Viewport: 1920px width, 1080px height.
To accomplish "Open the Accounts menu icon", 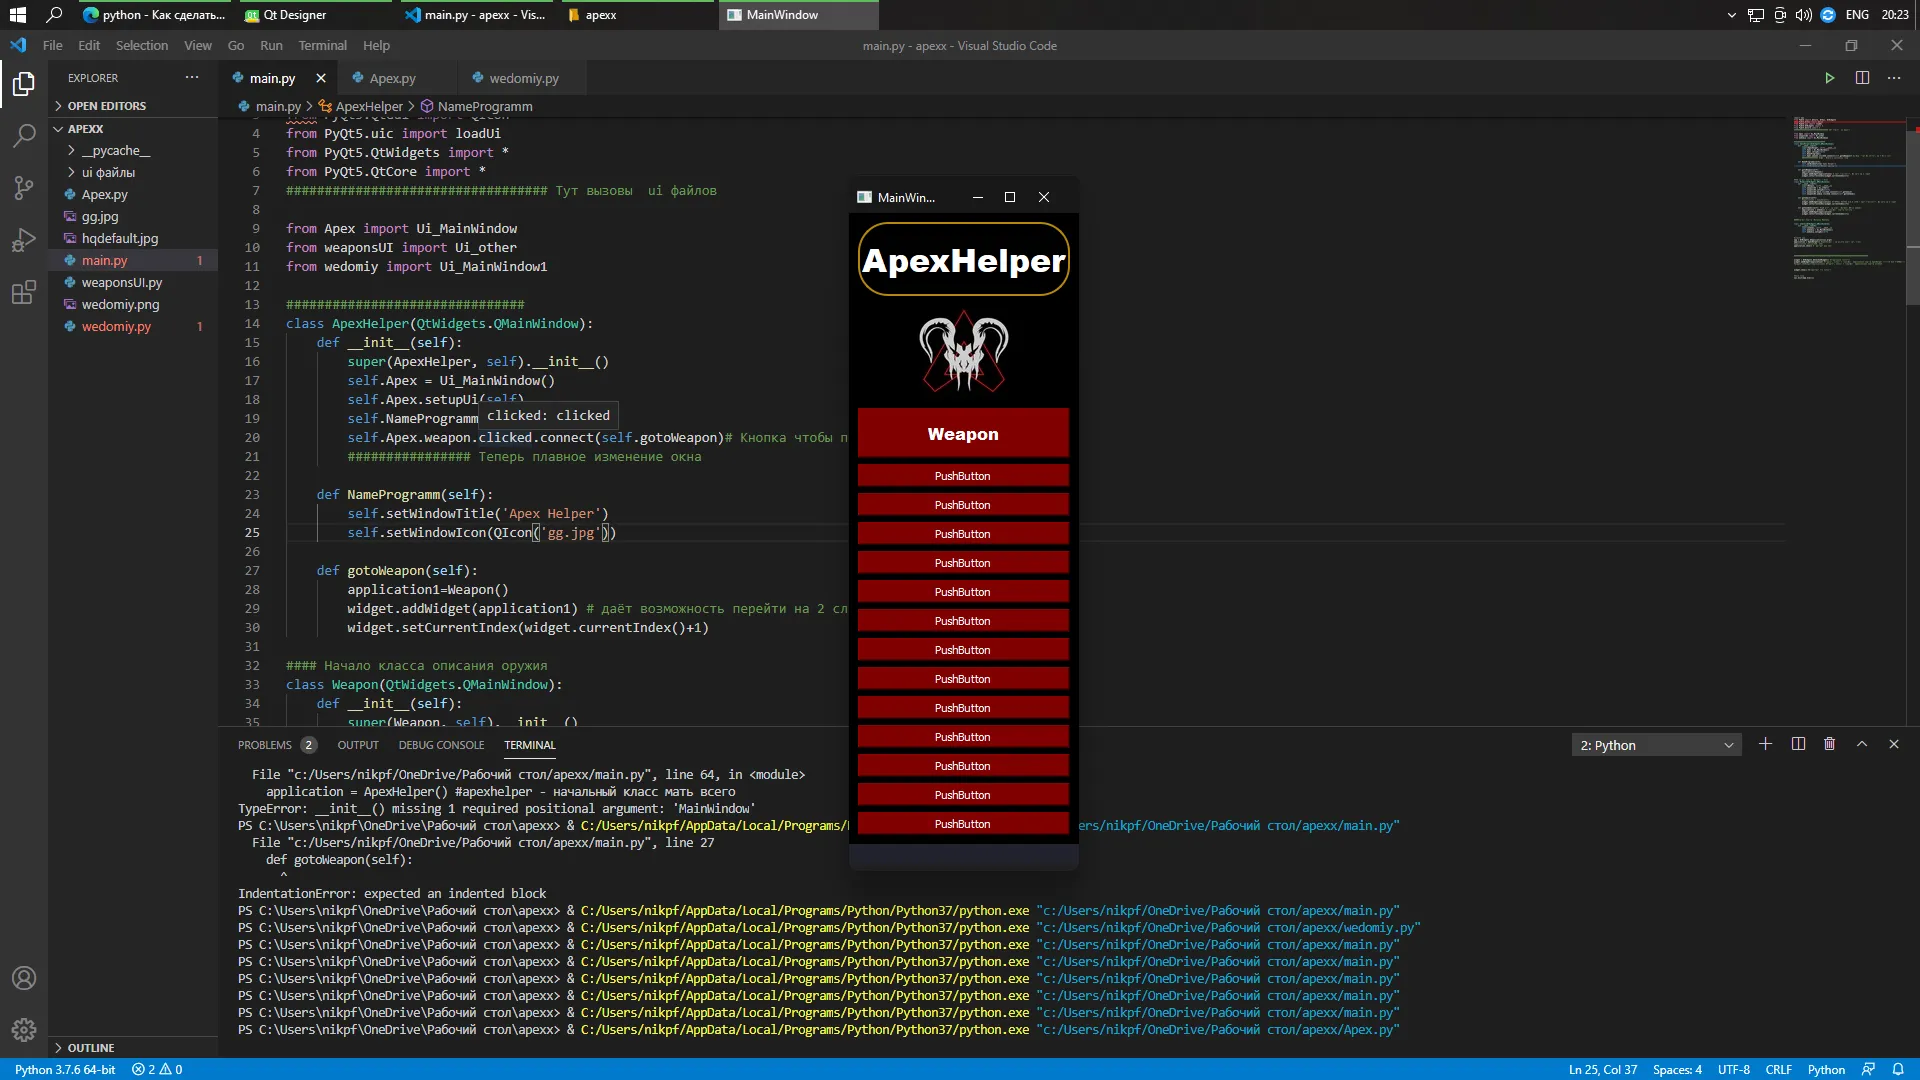I will [24, 978].
